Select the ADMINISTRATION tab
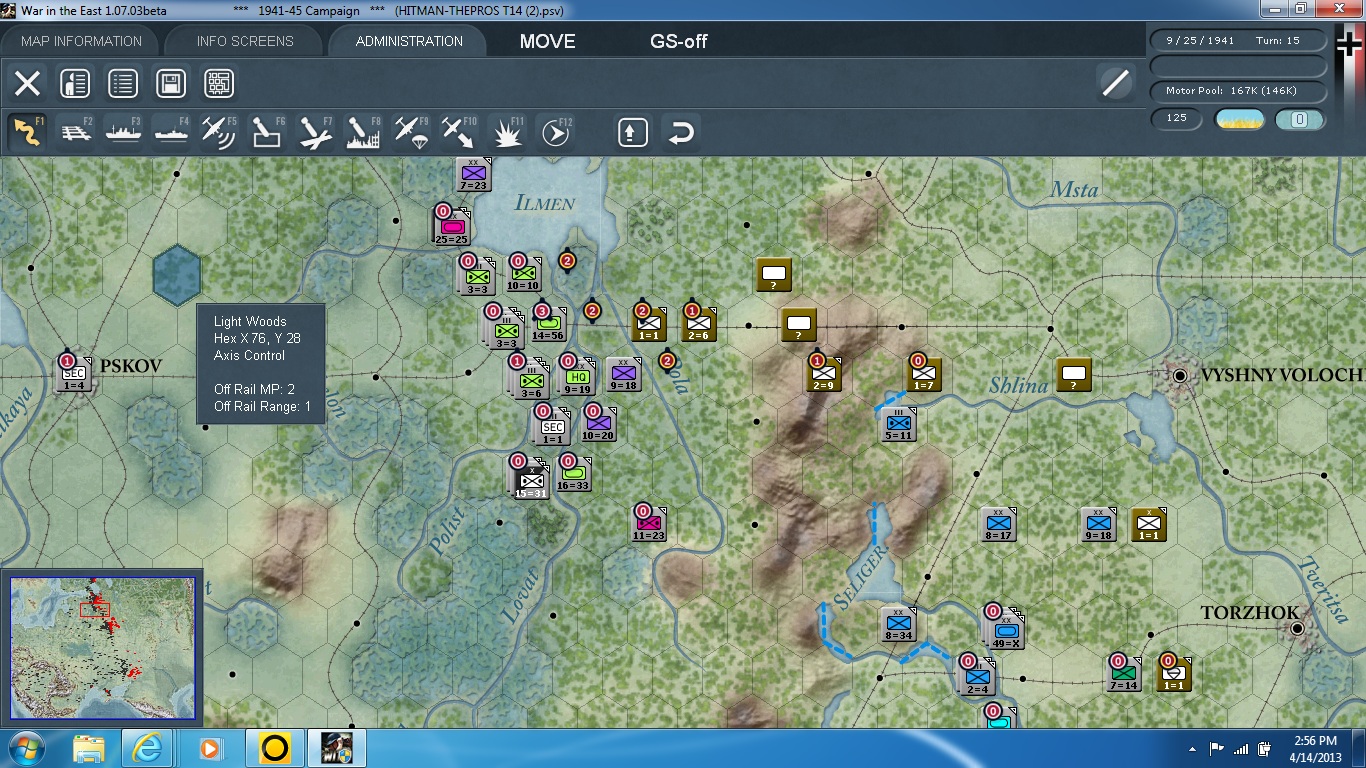This screenshot has width=1366, height=768. [x=409, y=41]
